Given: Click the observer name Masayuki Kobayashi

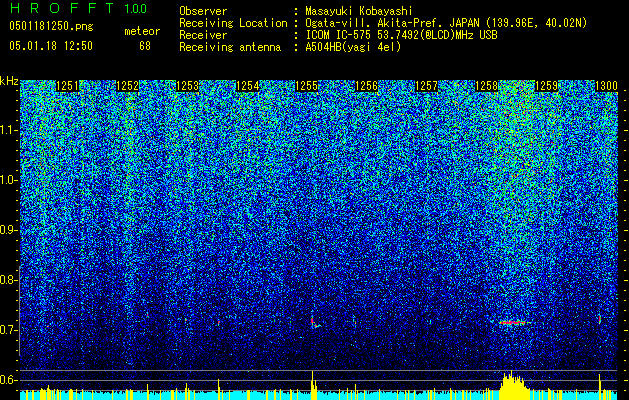Looking at the screenshot, I should [359, 11].
